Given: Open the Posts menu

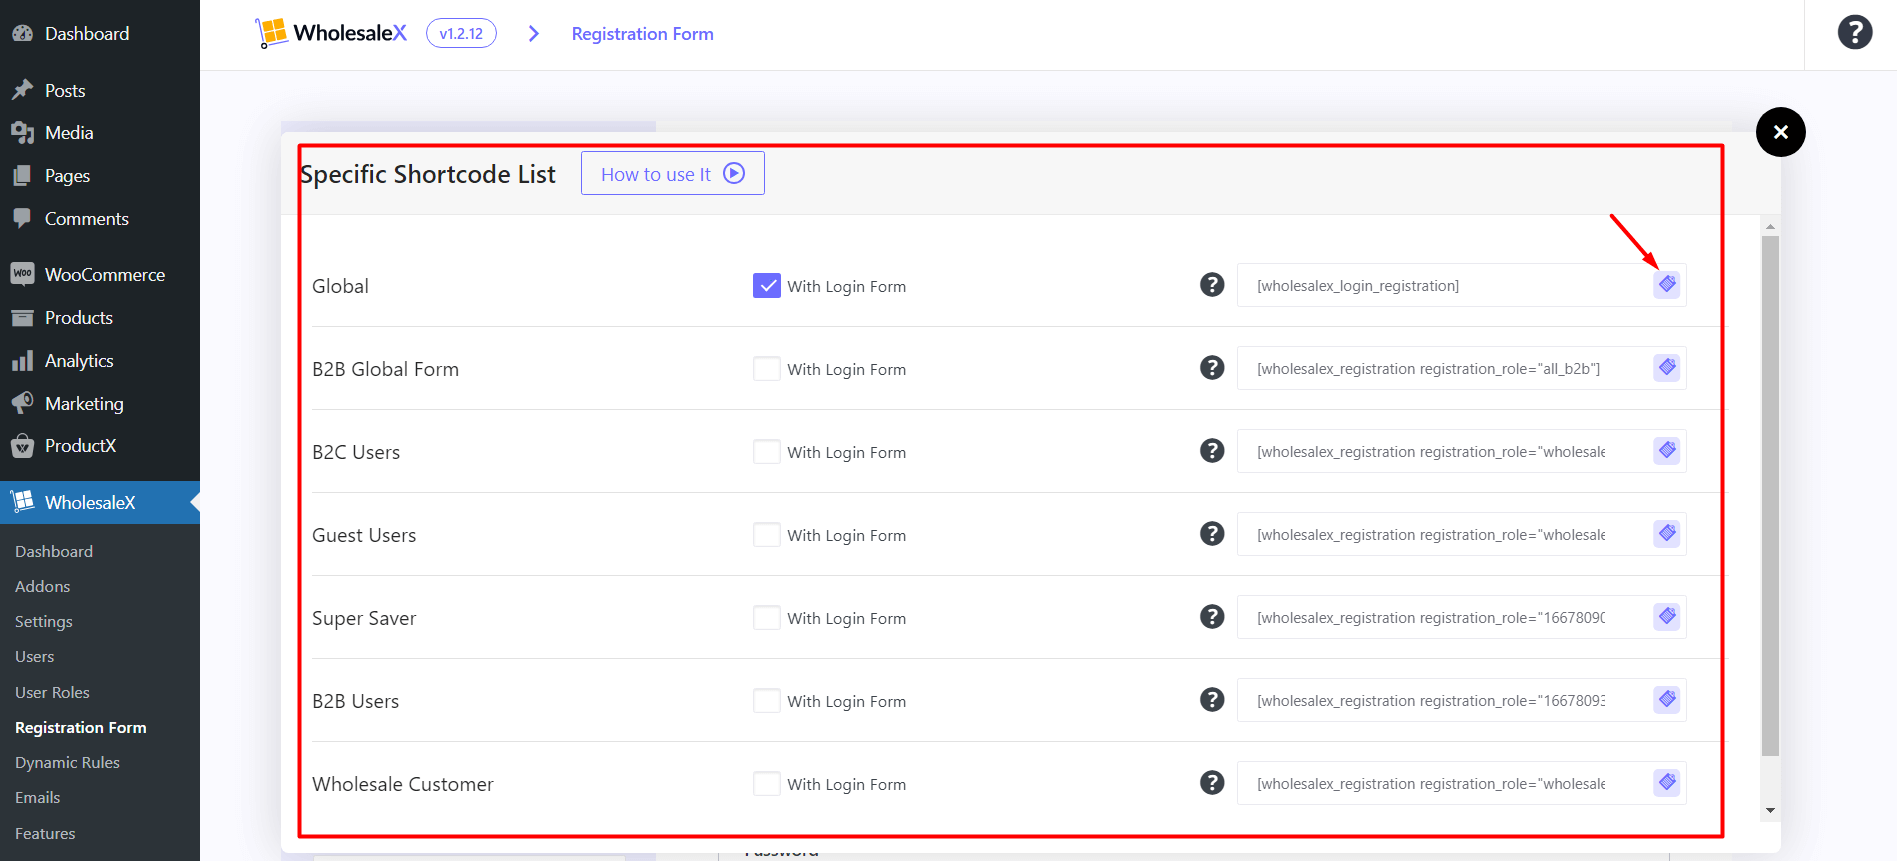Looking at the screenshot, I should [100, 90].
